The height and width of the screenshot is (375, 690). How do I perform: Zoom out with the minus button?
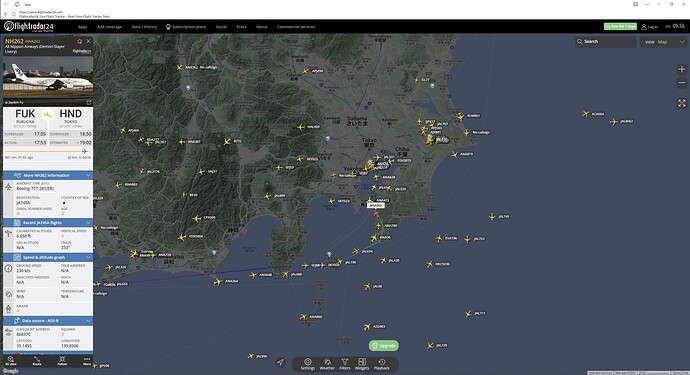pyautogui.click(x=682, y=82)
